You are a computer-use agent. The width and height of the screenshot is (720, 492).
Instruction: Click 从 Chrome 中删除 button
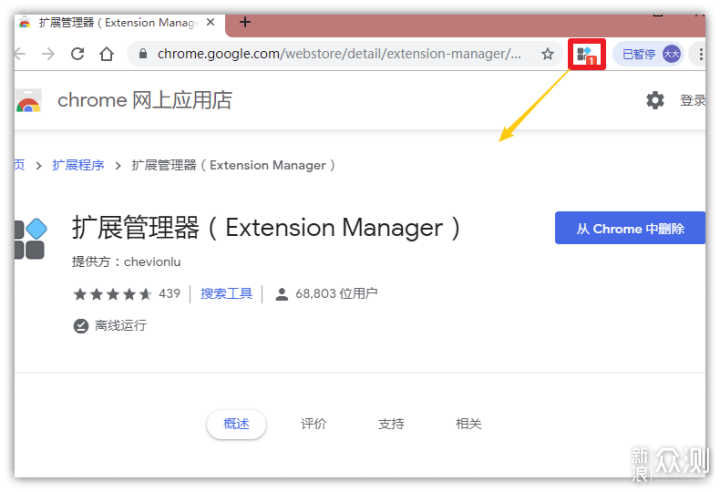[x=630, y=228]
